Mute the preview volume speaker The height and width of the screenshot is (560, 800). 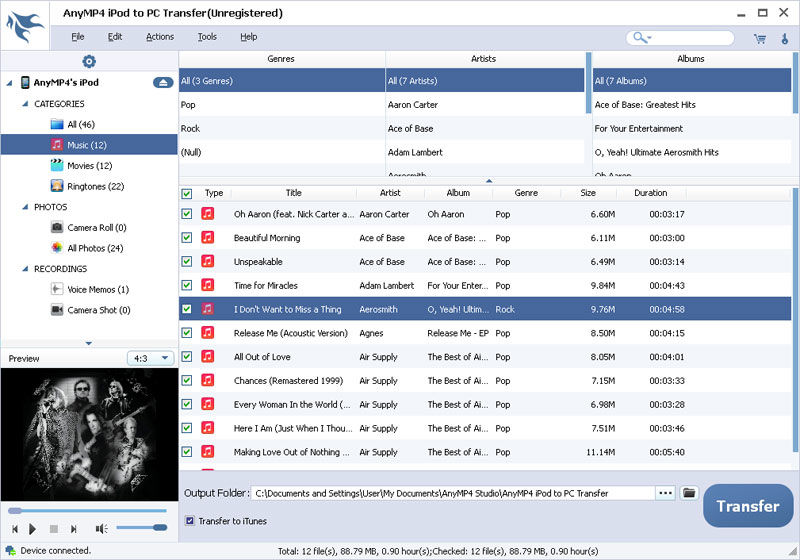[x=101, y=529]
